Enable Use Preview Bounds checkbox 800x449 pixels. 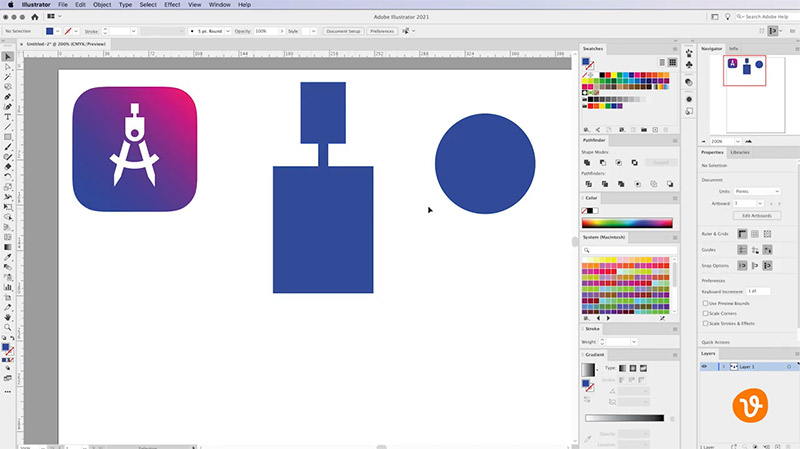point(706,303)
